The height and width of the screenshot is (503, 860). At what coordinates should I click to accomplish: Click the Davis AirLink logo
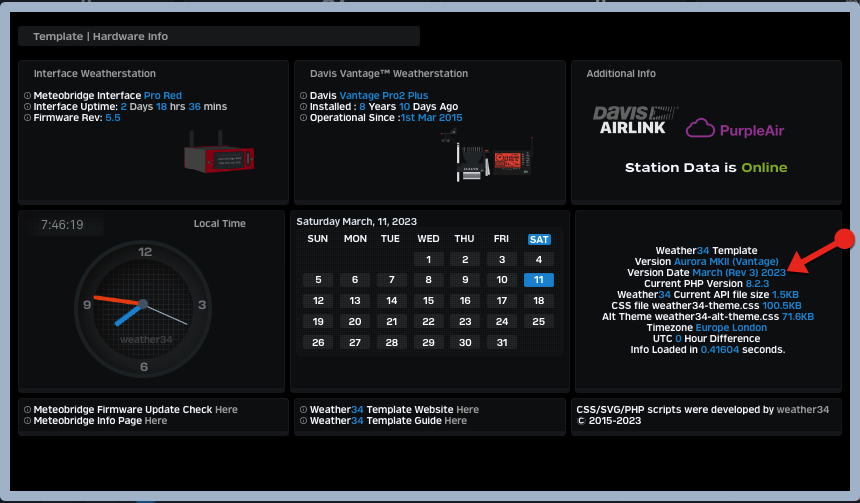(x=634, y=120)
